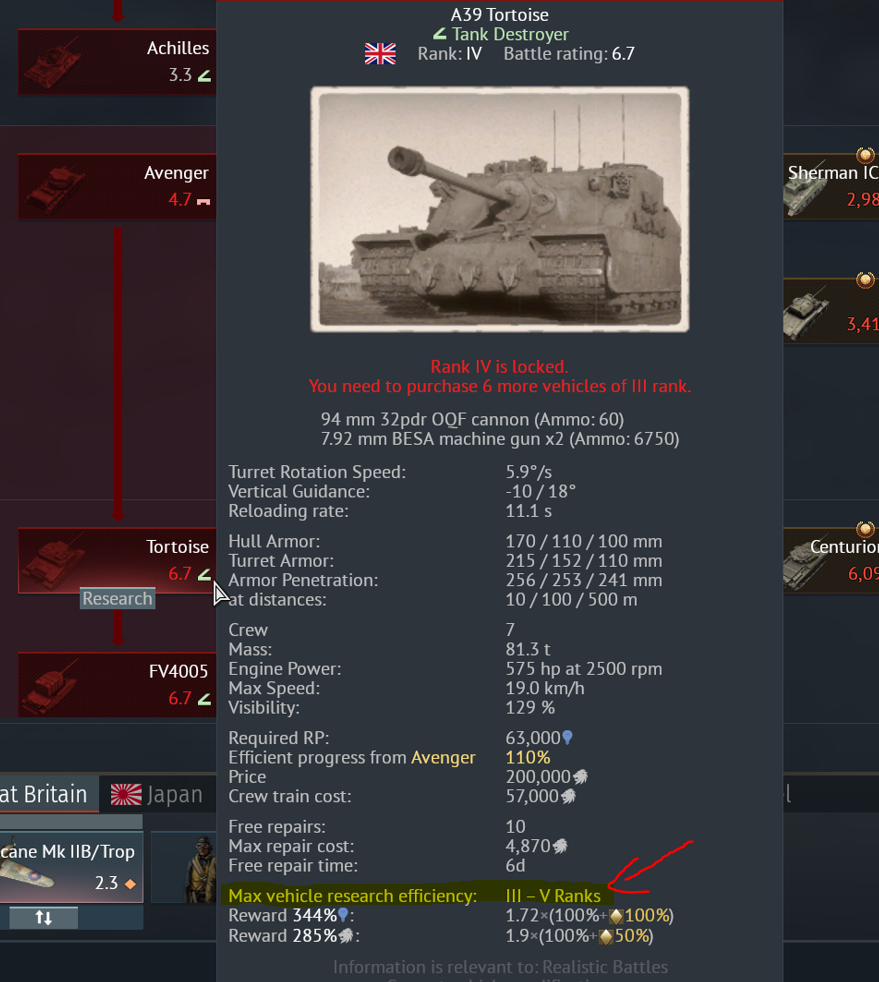The width and height of the screenshot is (879, 982).
Task: Switch to the Great Britain nation tab
Action: point(49,794)
